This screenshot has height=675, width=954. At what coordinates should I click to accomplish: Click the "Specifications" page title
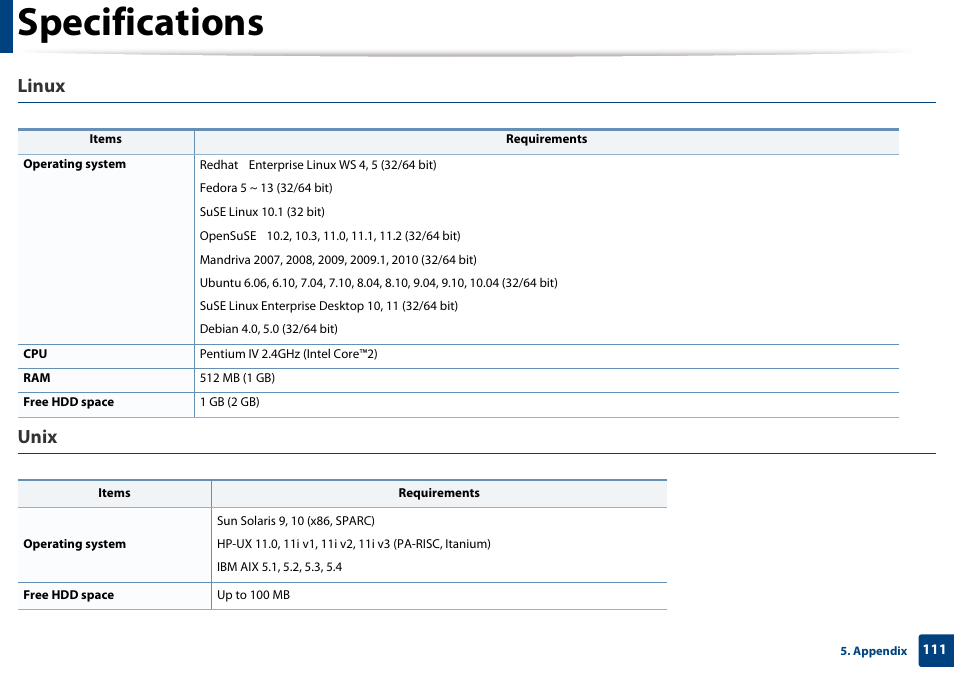pyautogui.click(x=140, y=22)
